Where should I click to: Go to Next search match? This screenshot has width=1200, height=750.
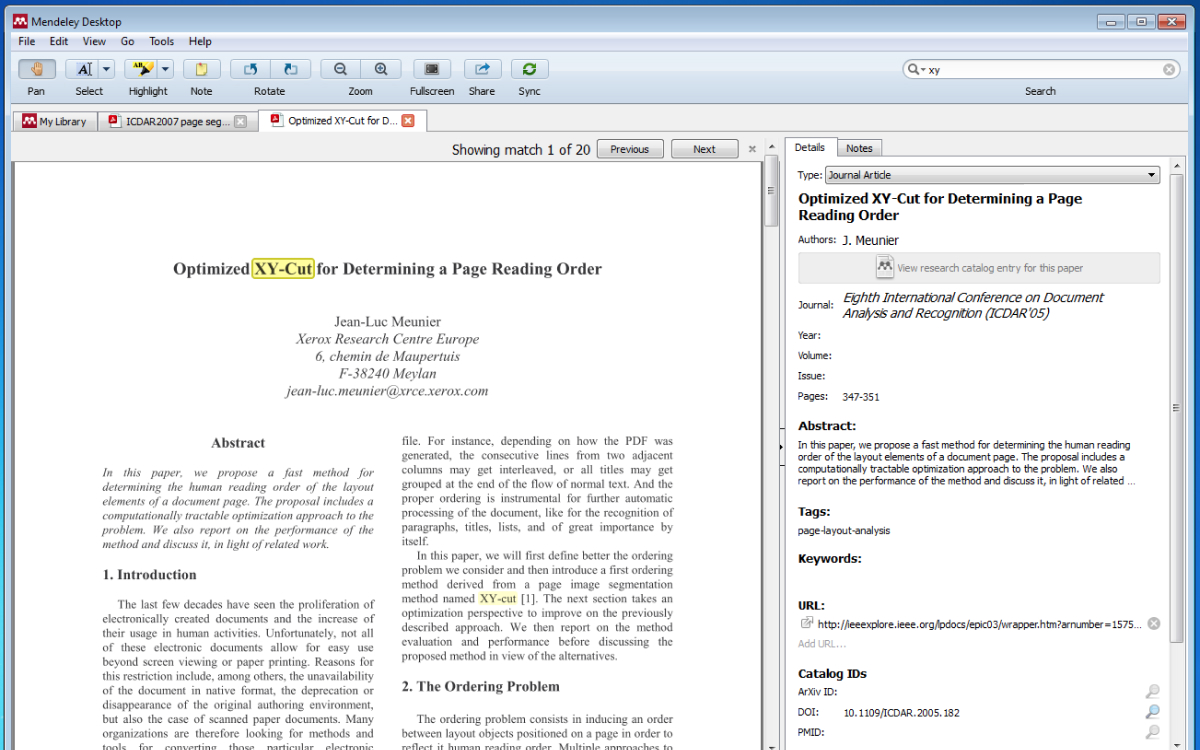(704, 149)
